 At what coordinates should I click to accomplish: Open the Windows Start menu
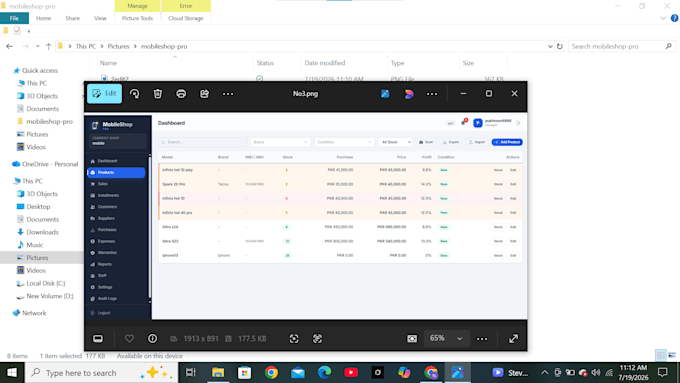click(x=12, y=373)
